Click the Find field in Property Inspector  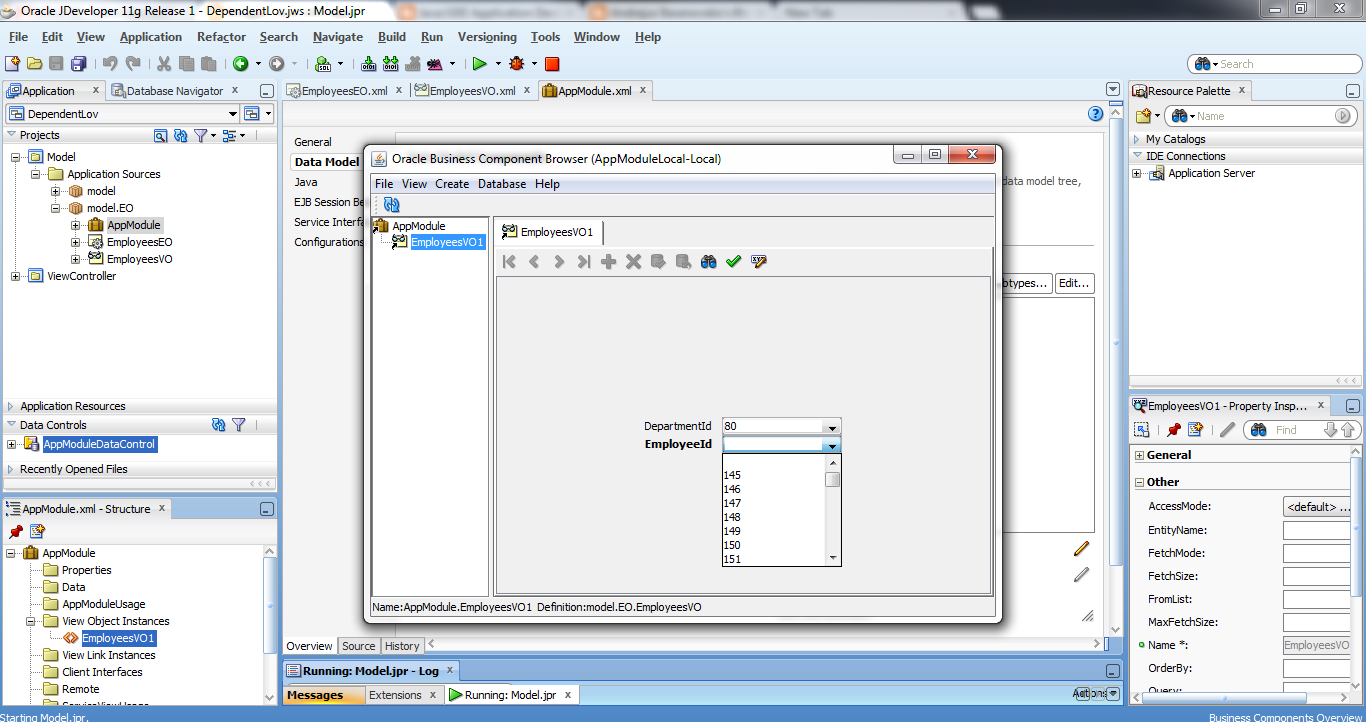tap(1297, 430)
